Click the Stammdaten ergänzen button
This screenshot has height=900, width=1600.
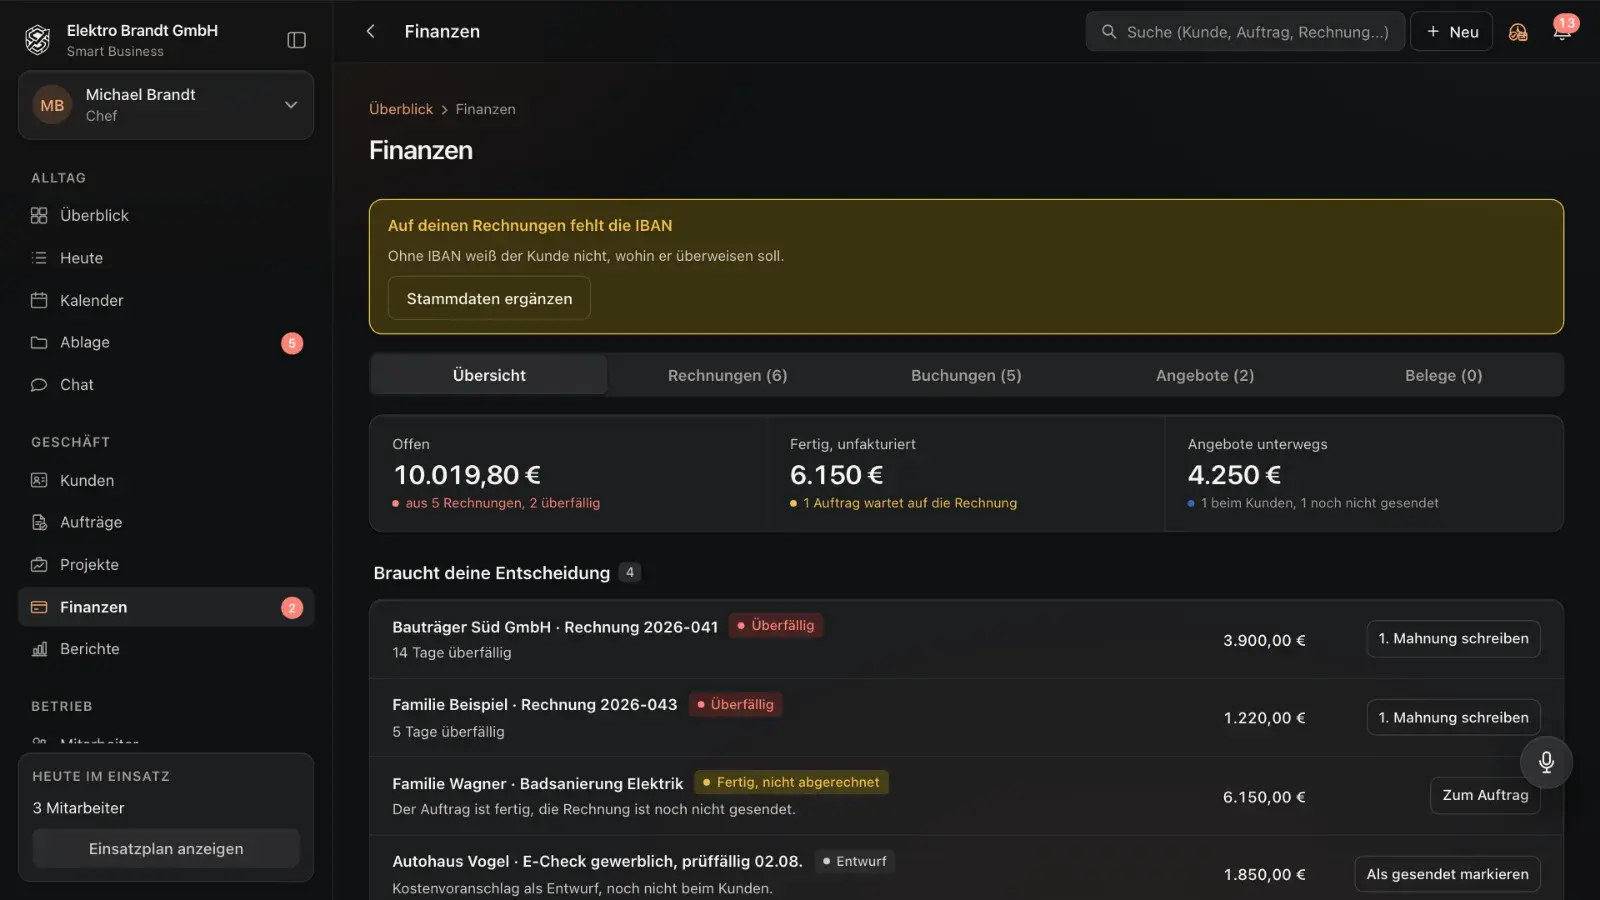tap(489, 298)
